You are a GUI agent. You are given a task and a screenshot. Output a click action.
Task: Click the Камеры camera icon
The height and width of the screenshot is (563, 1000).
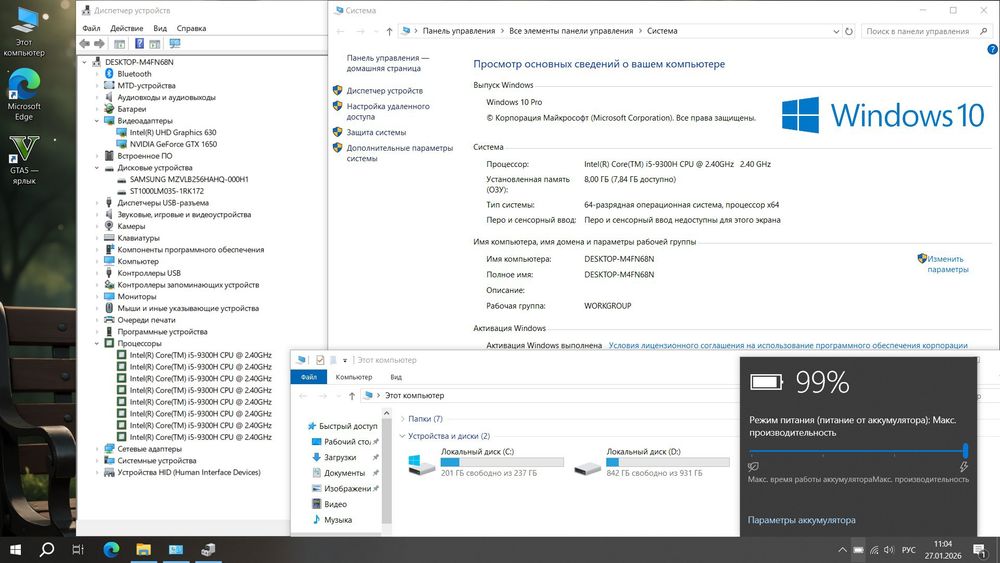(x=109, y=226)
